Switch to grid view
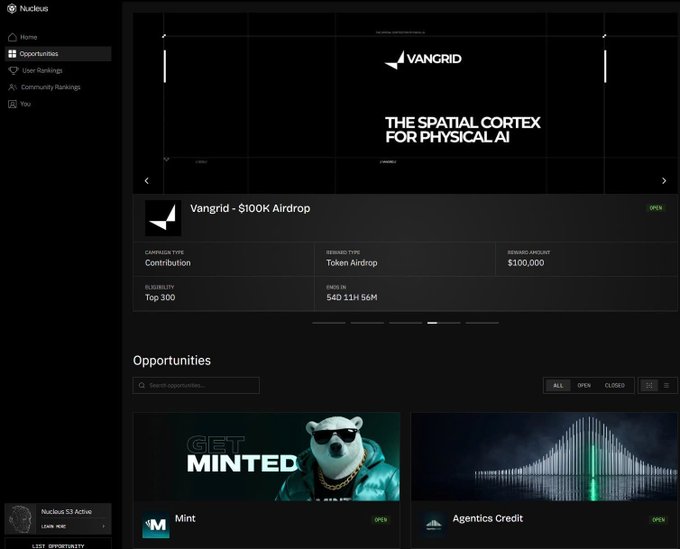Viewport: 680px width, 549px height. click(x=649, y=386)
